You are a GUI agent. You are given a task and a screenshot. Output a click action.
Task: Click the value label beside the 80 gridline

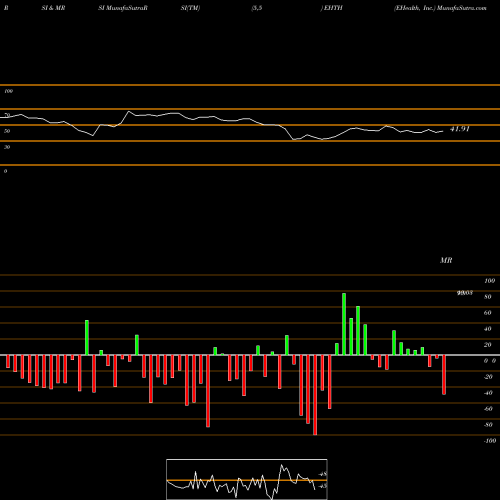[x=465, y=293]
